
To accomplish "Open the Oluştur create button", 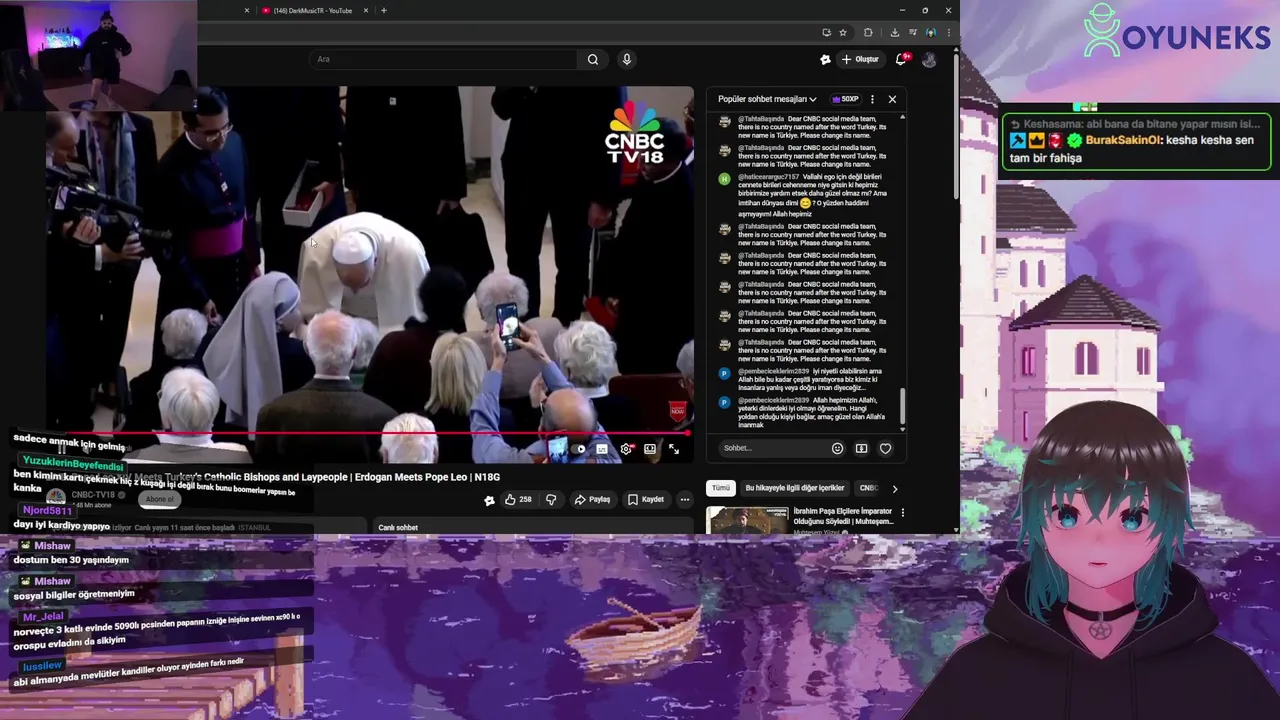I will coord(860,59).
